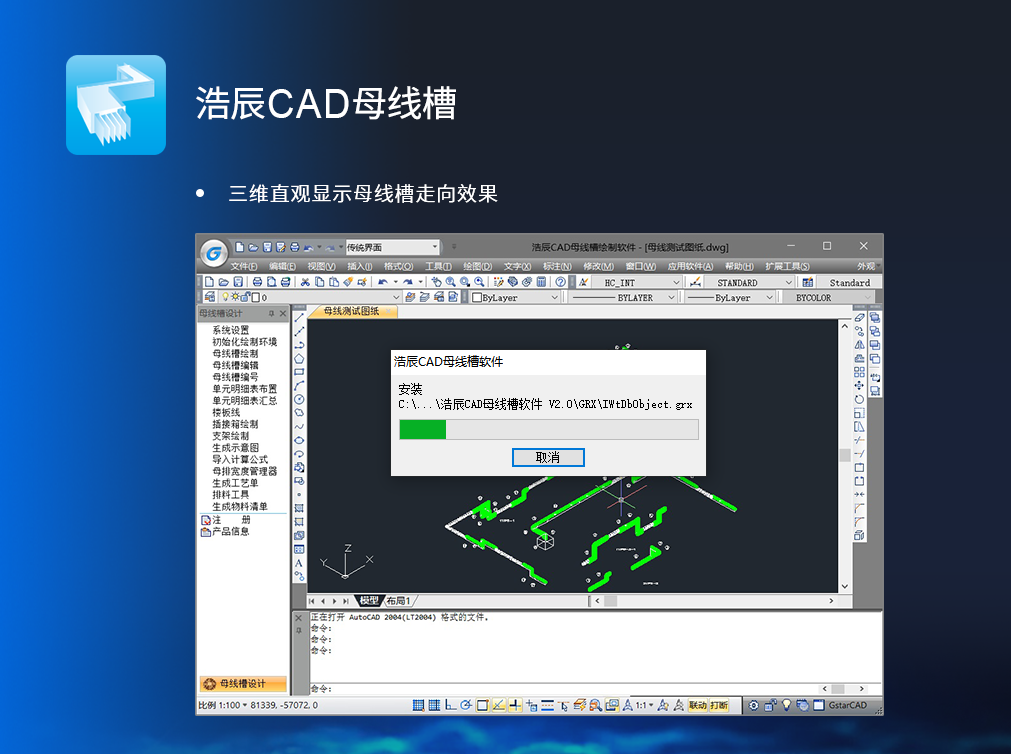Select Multiline Text 'A' tool
Viewport: 1011px width, 754px height.
pyautogui.click(x=299, y=563)
